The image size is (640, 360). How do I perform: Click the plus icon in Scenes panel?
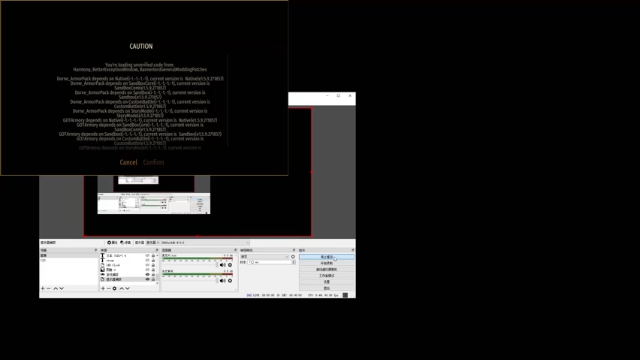tap(42, 289)
